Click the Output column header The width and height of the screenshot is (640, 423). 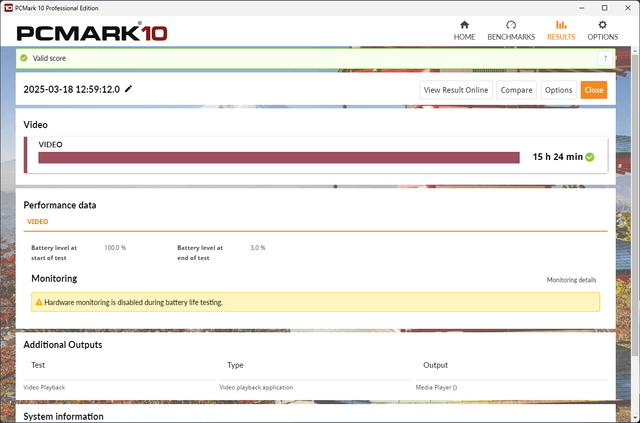coord(436,365)
